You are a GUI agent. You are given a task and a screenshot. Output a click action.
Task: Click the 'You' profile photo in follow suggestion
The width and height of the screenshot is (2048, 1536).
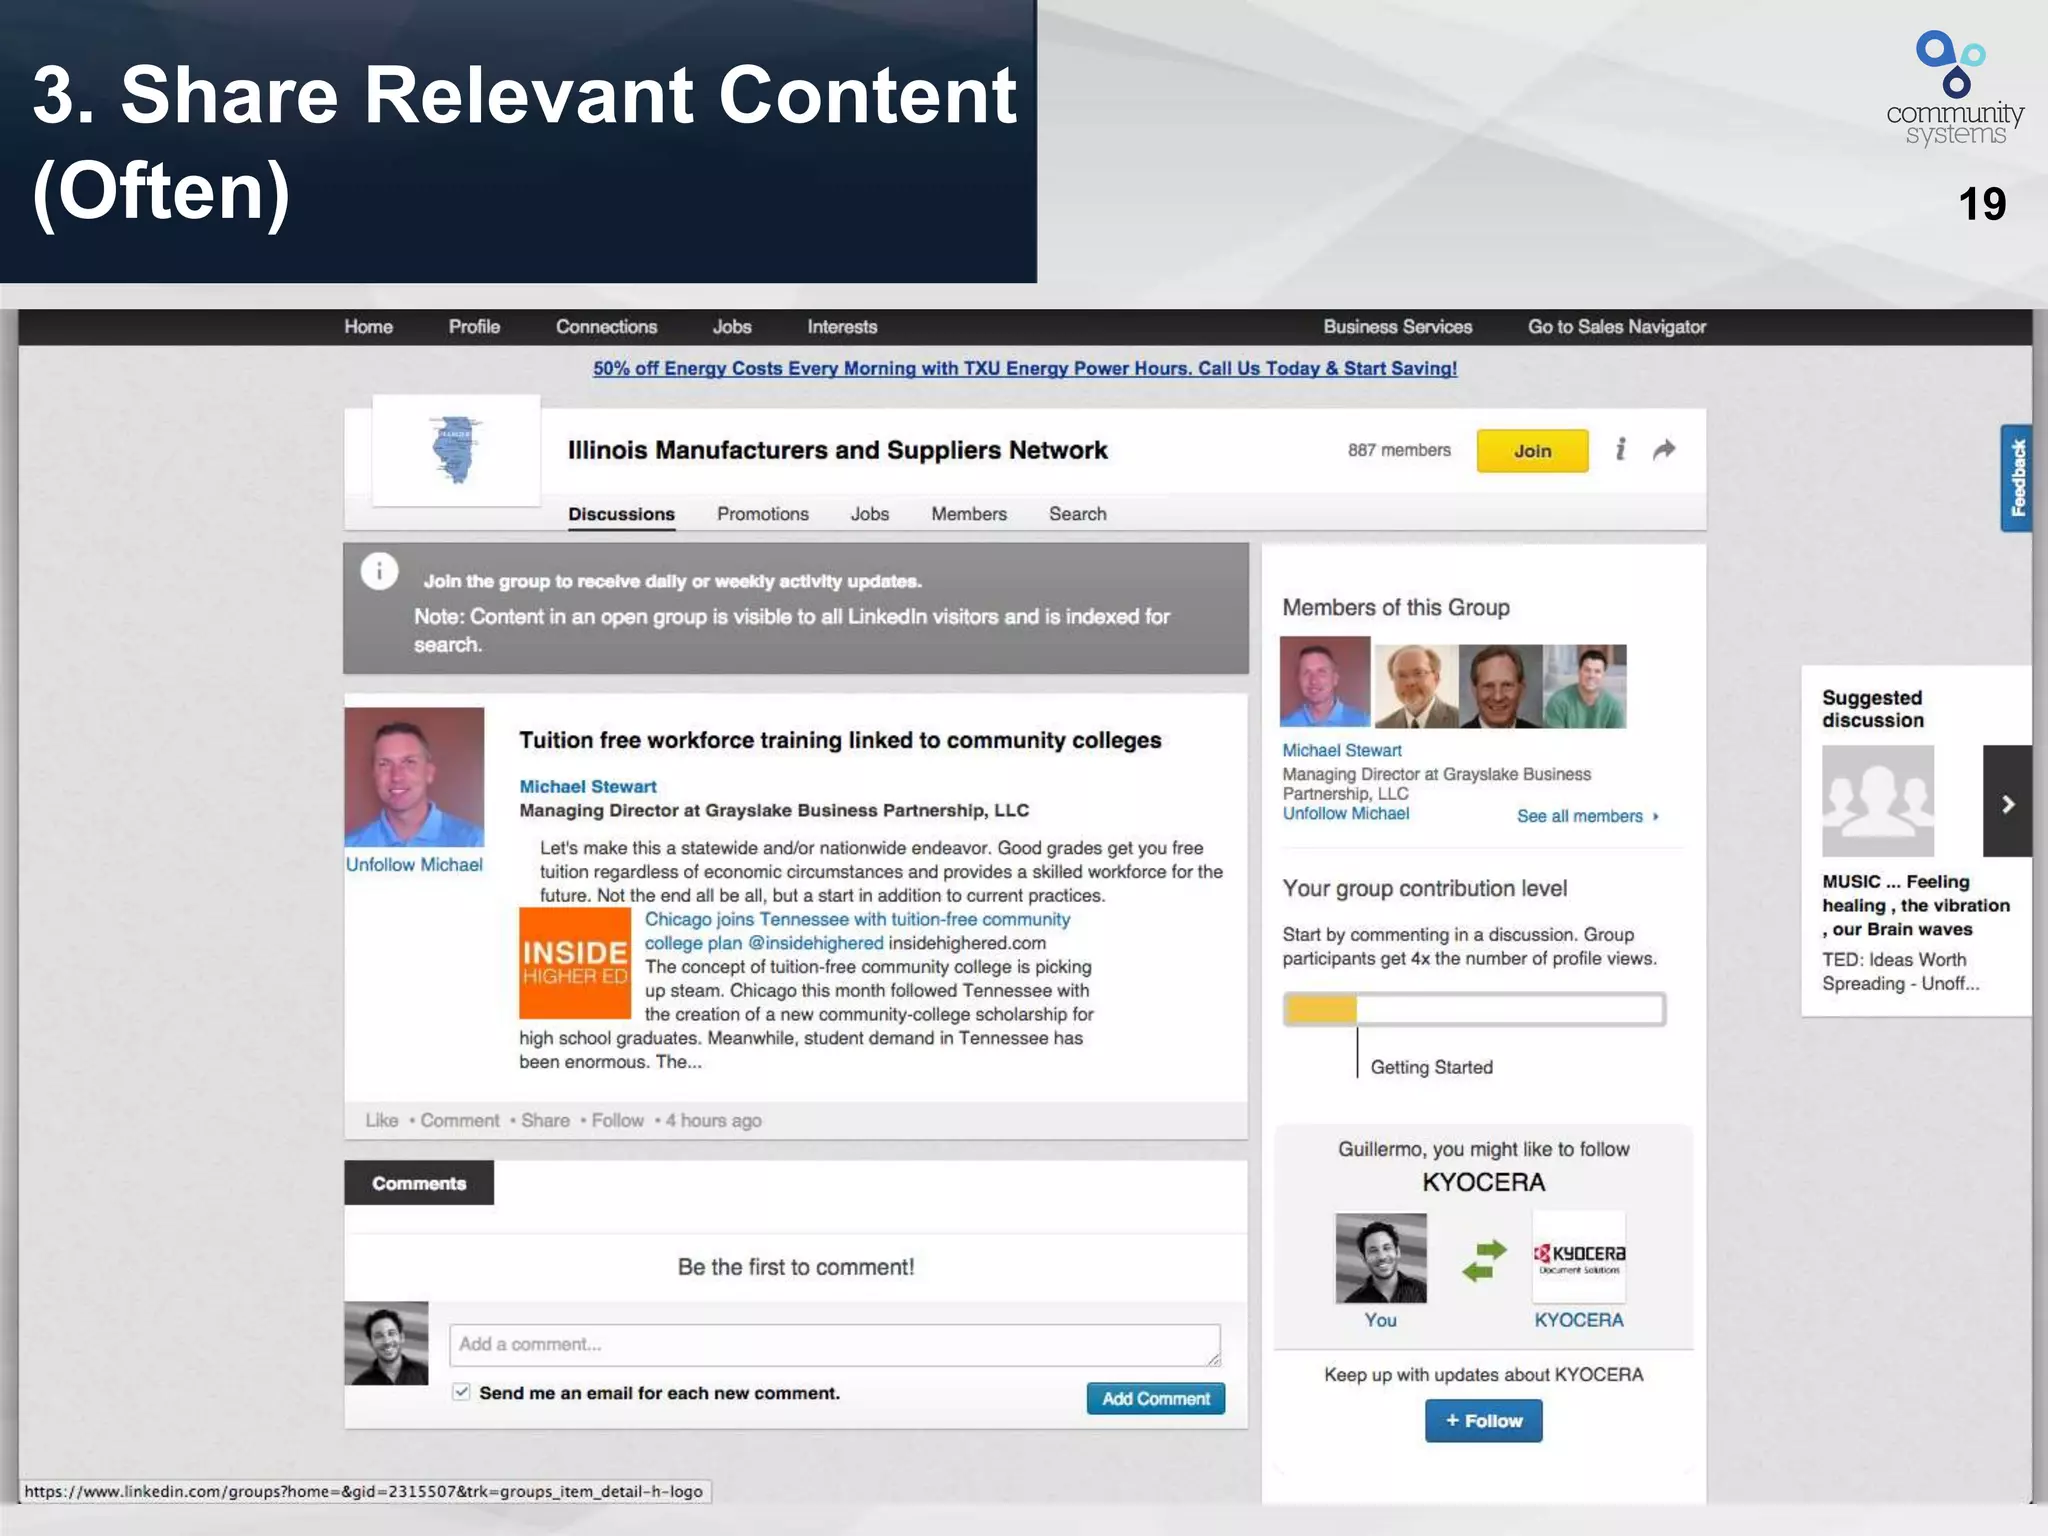click(1381, 1258)
